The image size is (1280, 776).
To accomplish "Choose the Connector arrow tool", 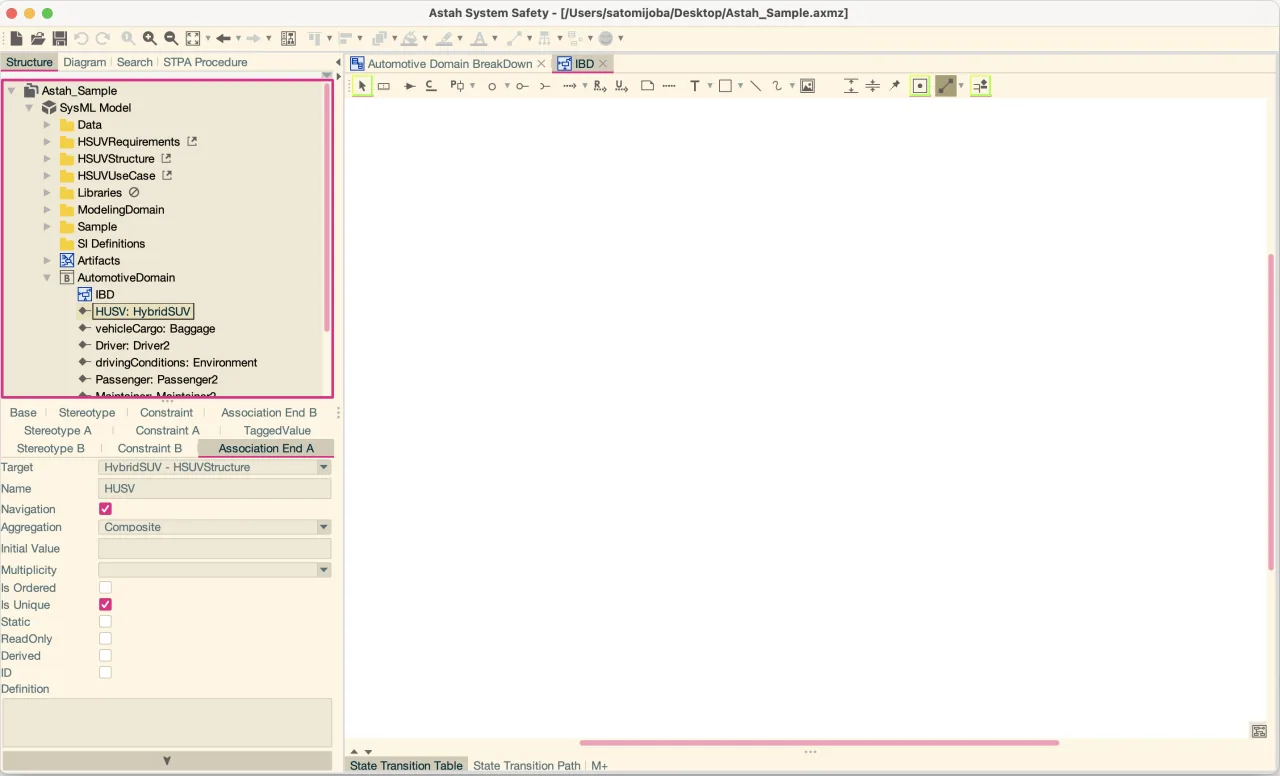I will tap(409, 86).
